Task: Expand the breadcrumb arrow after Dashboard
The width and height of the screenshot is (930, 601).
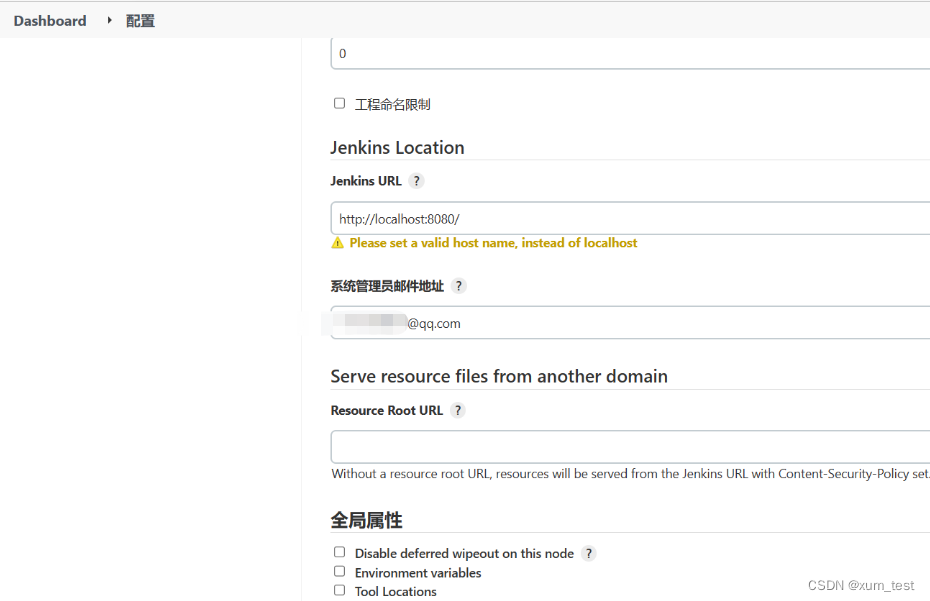Action: click(109, 20)
